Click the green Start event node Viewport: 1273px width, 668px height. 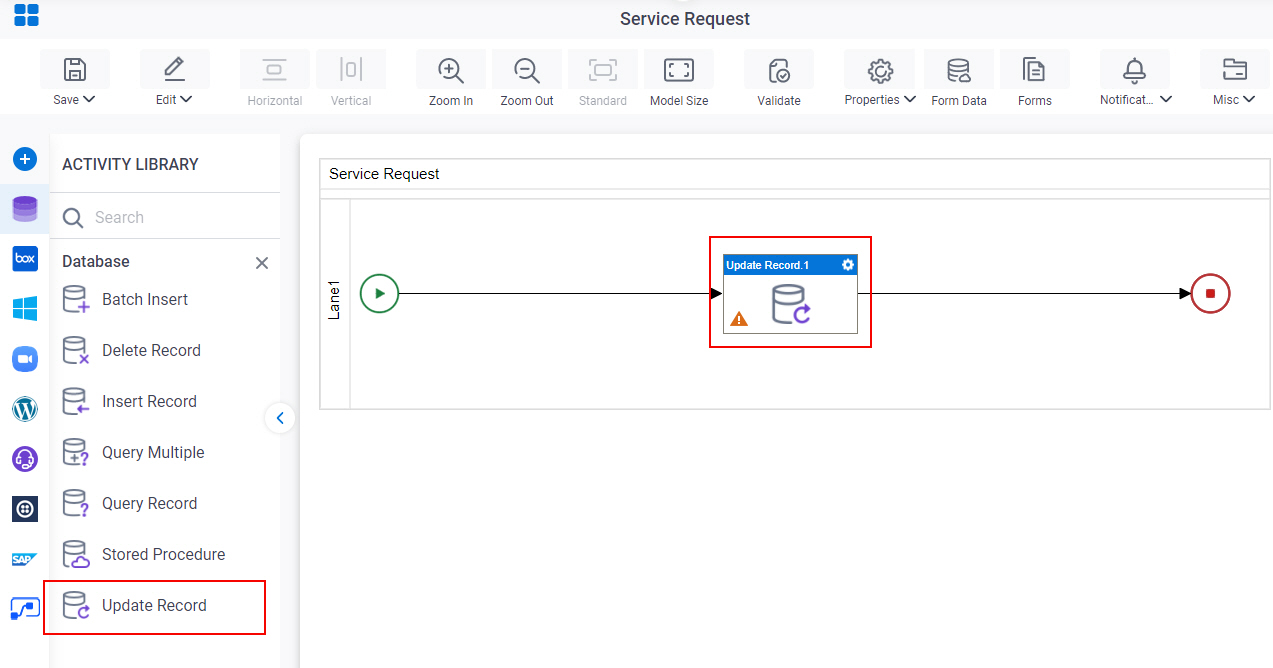click(x=379, y=293)
